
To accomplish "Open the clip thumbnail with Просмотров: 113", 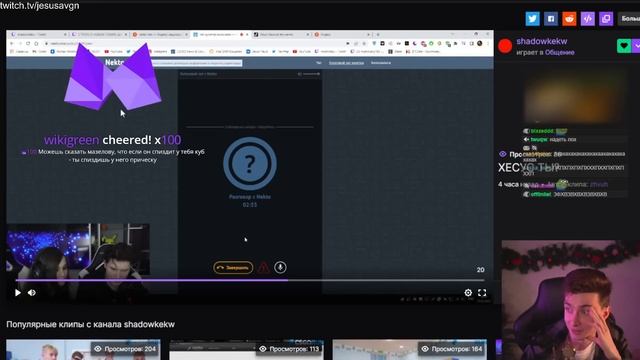I will [247, 350].
